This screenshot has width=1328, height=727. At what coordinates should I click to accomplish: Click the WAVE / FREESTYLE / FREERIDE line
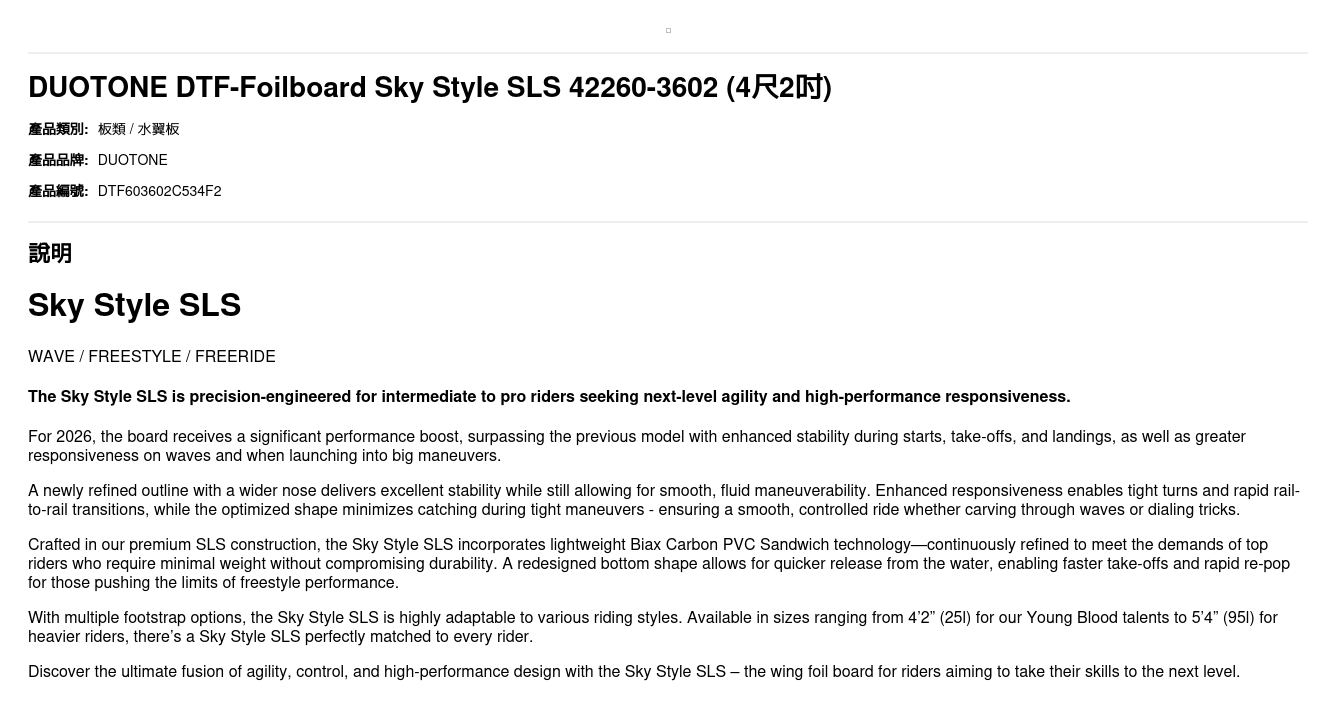click(x=152, y=357)
